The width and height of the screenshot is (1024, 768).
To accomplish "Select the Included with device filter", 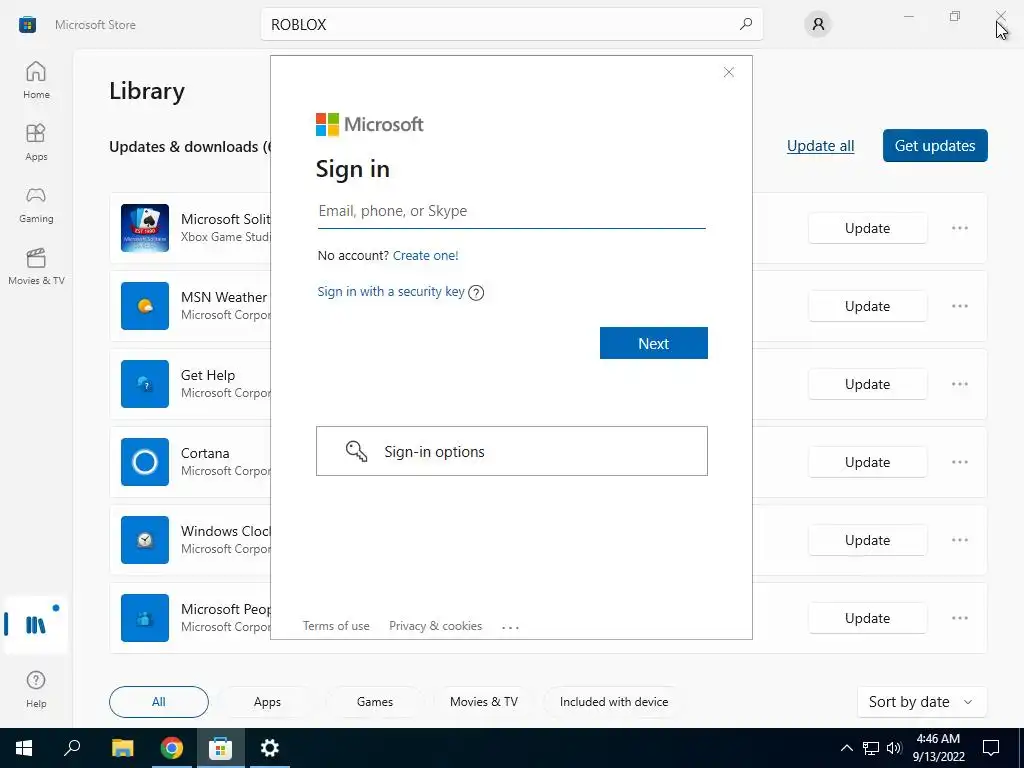I will pyautogui.click(x=614, y=702).
